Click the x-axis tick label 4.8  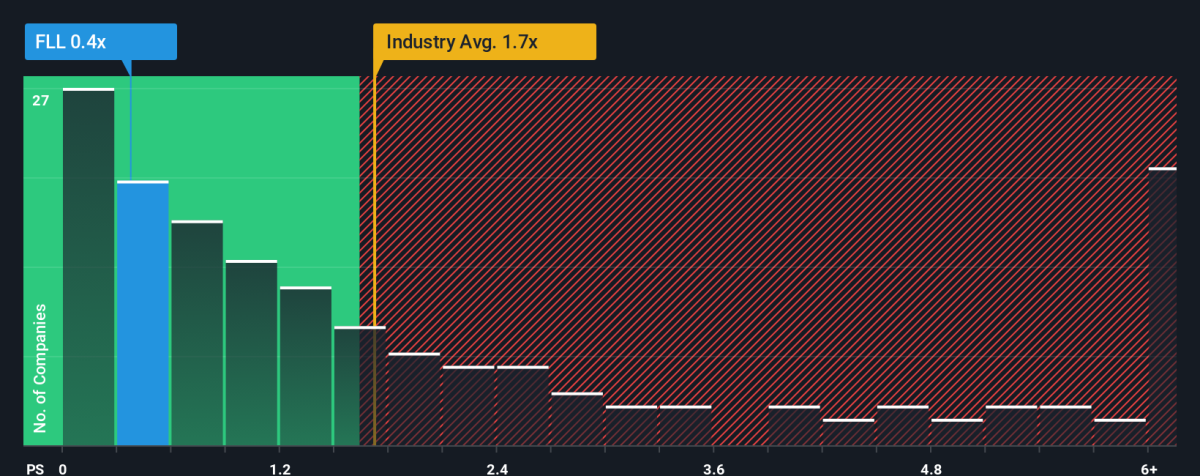pyautogui.click(x=930, y=469)
